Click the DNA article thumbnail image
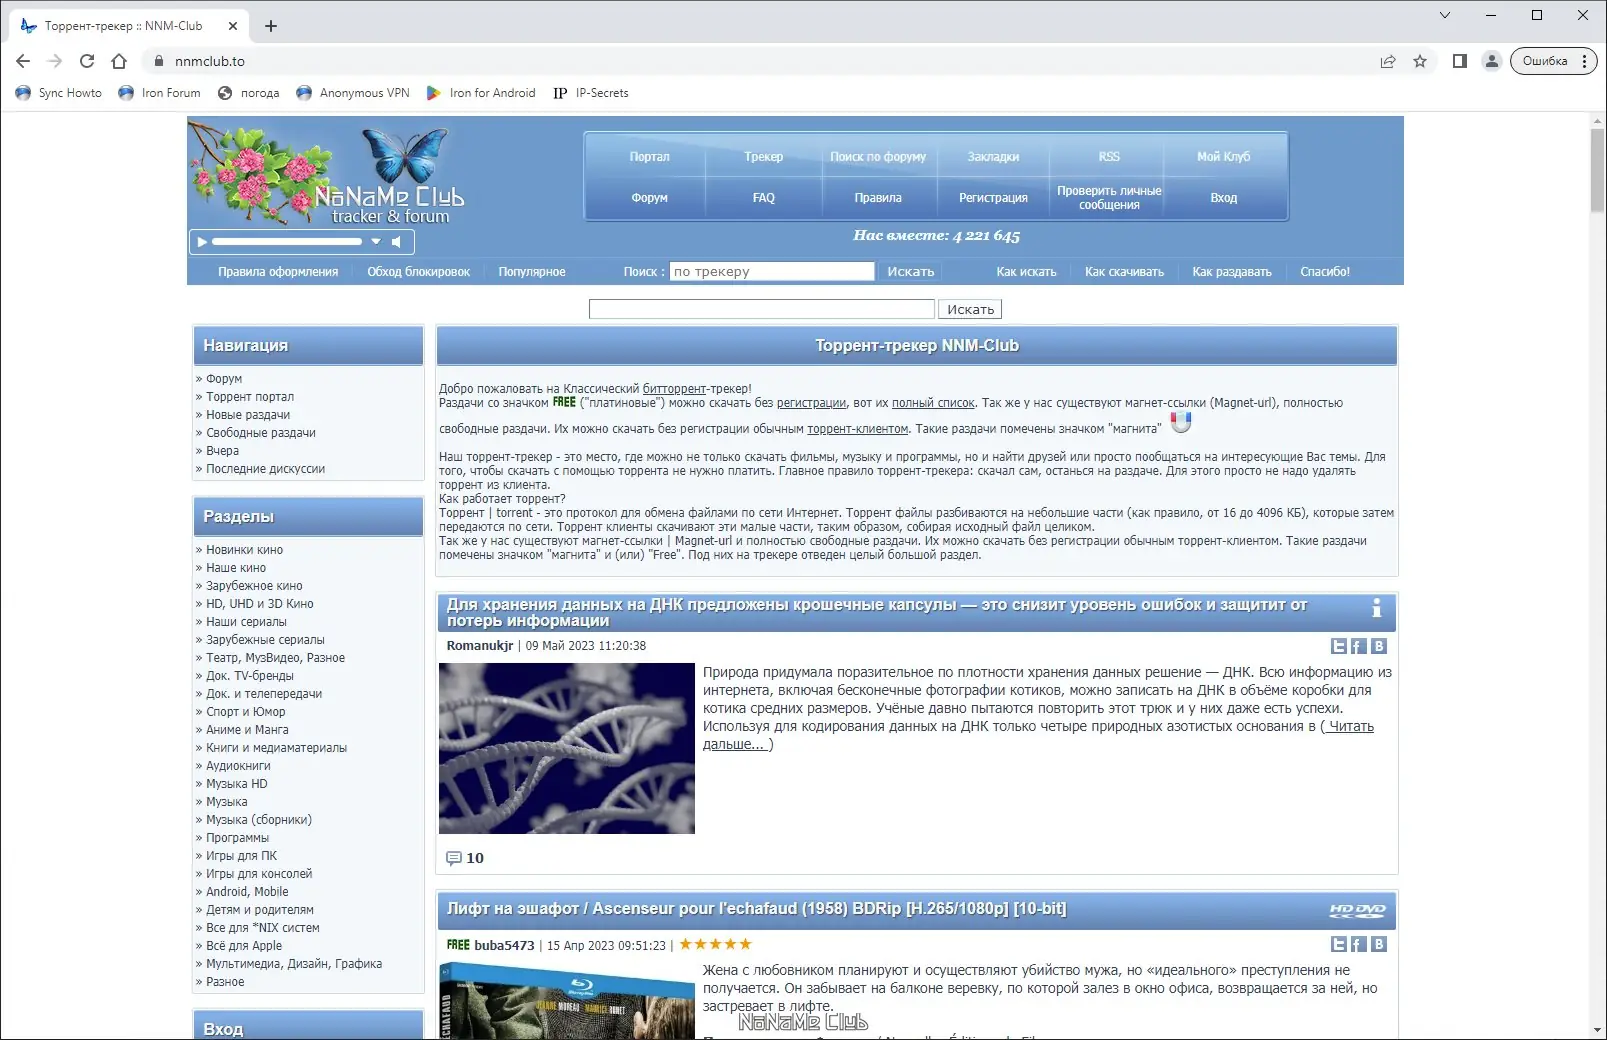 coord(567,748)
